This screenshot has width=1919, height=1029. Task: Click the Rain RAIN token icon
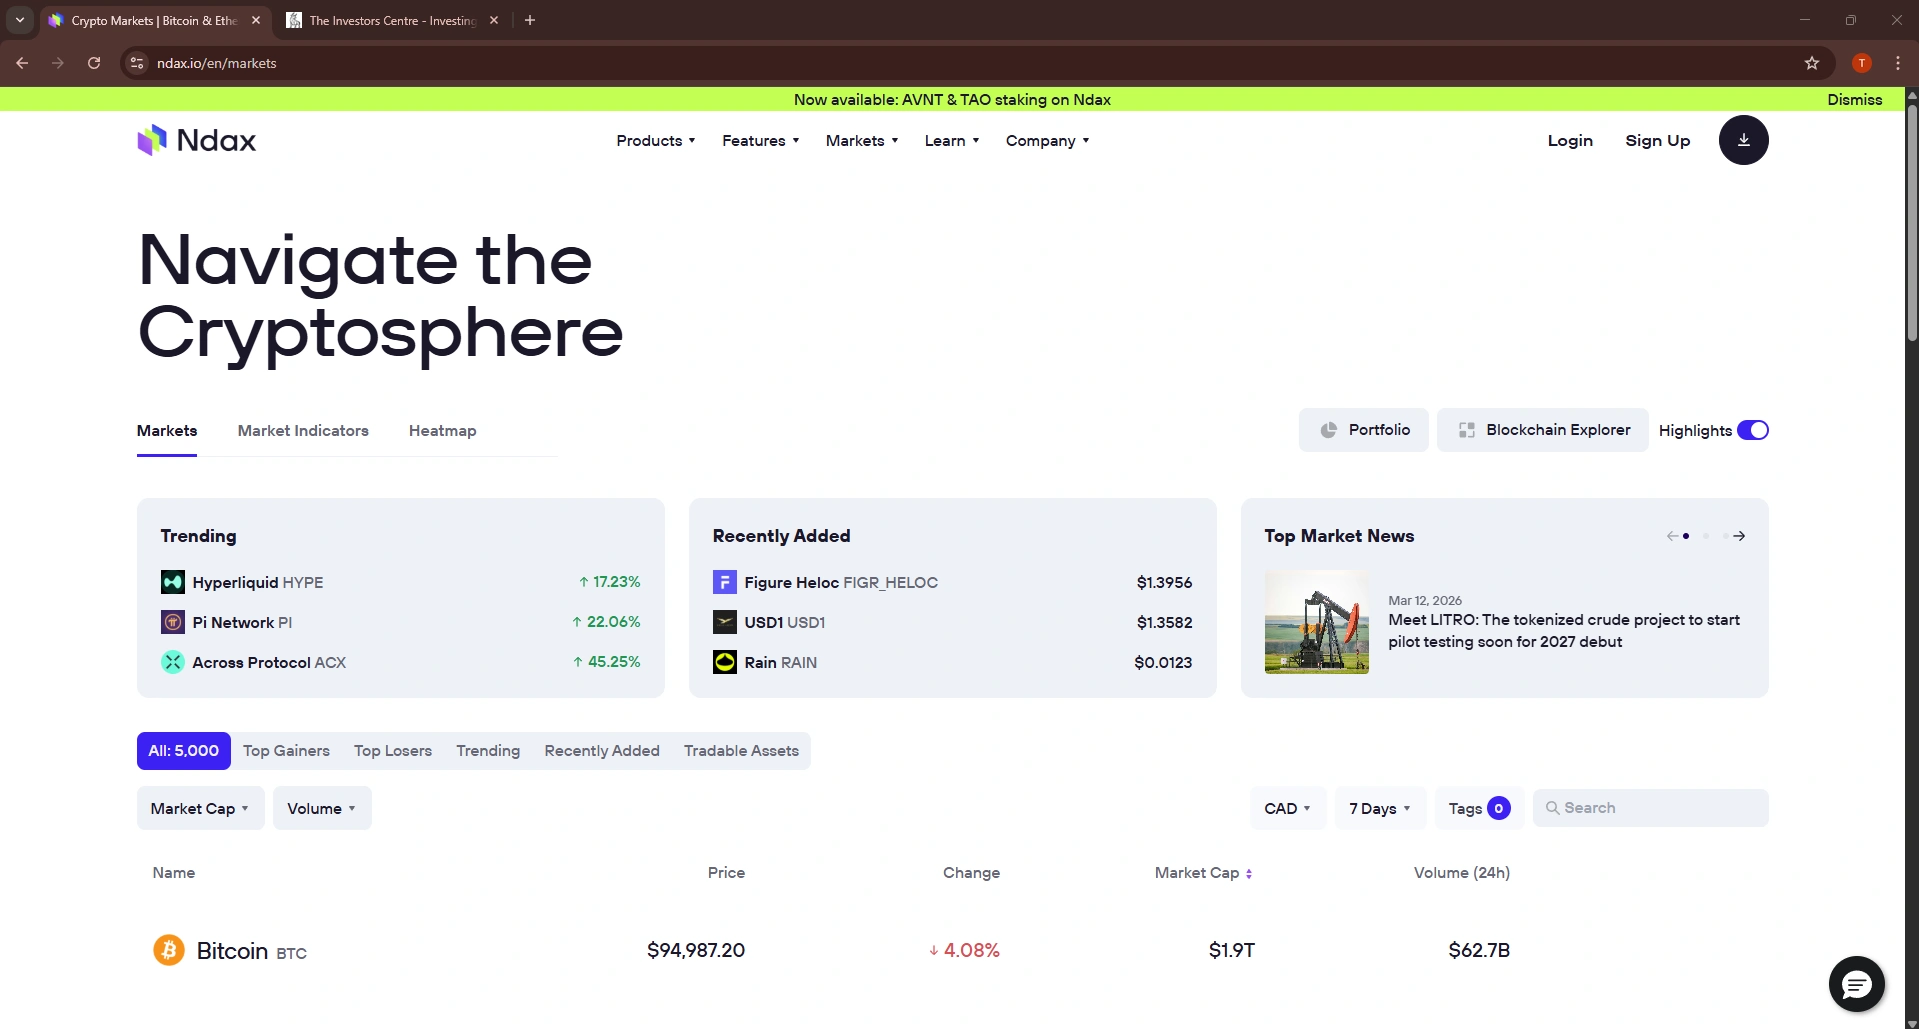(x=725, y=662)
